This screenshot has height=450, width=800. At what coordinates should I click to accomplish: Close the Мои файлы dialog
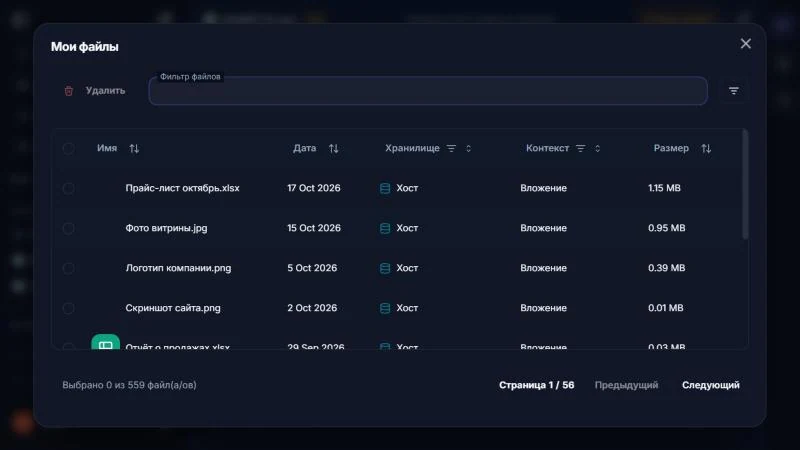point(745,44)
